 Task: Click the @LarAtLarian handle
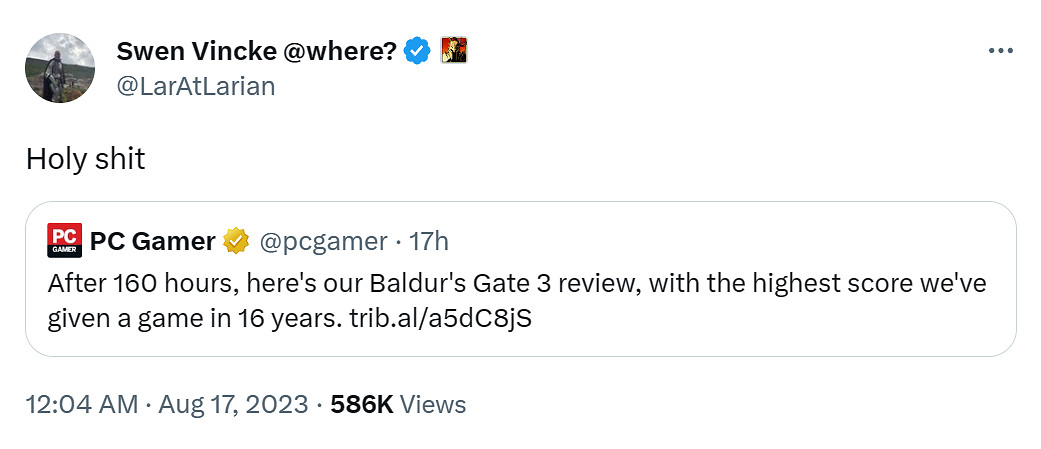coord(195,85)
